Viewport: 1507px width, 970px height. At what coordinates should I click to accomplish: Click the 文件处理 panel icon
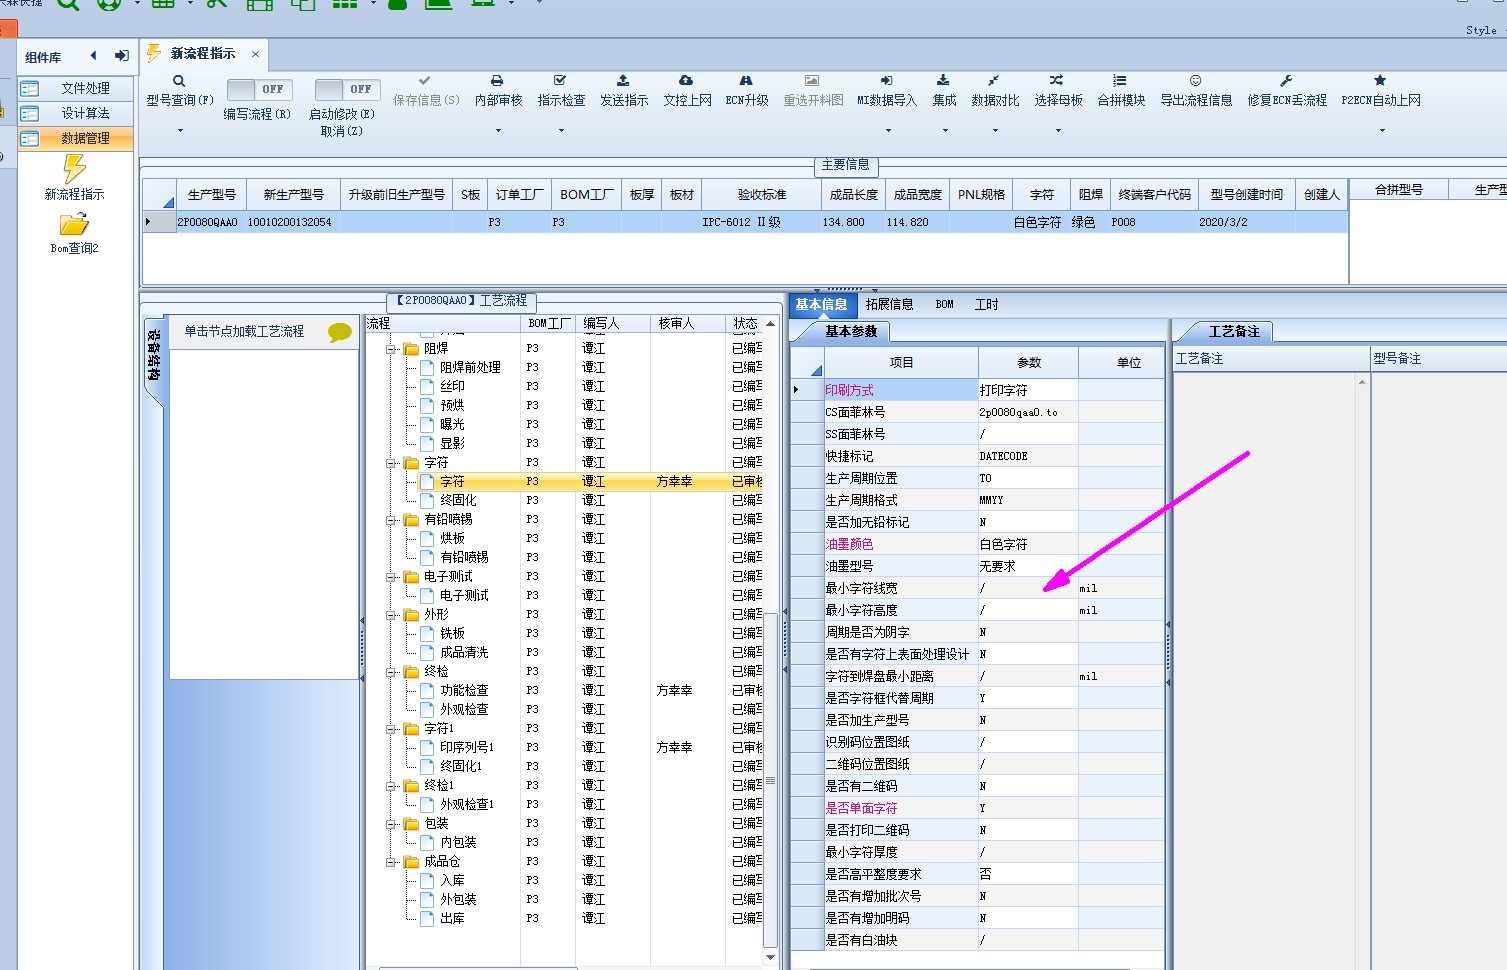(30, 89)
